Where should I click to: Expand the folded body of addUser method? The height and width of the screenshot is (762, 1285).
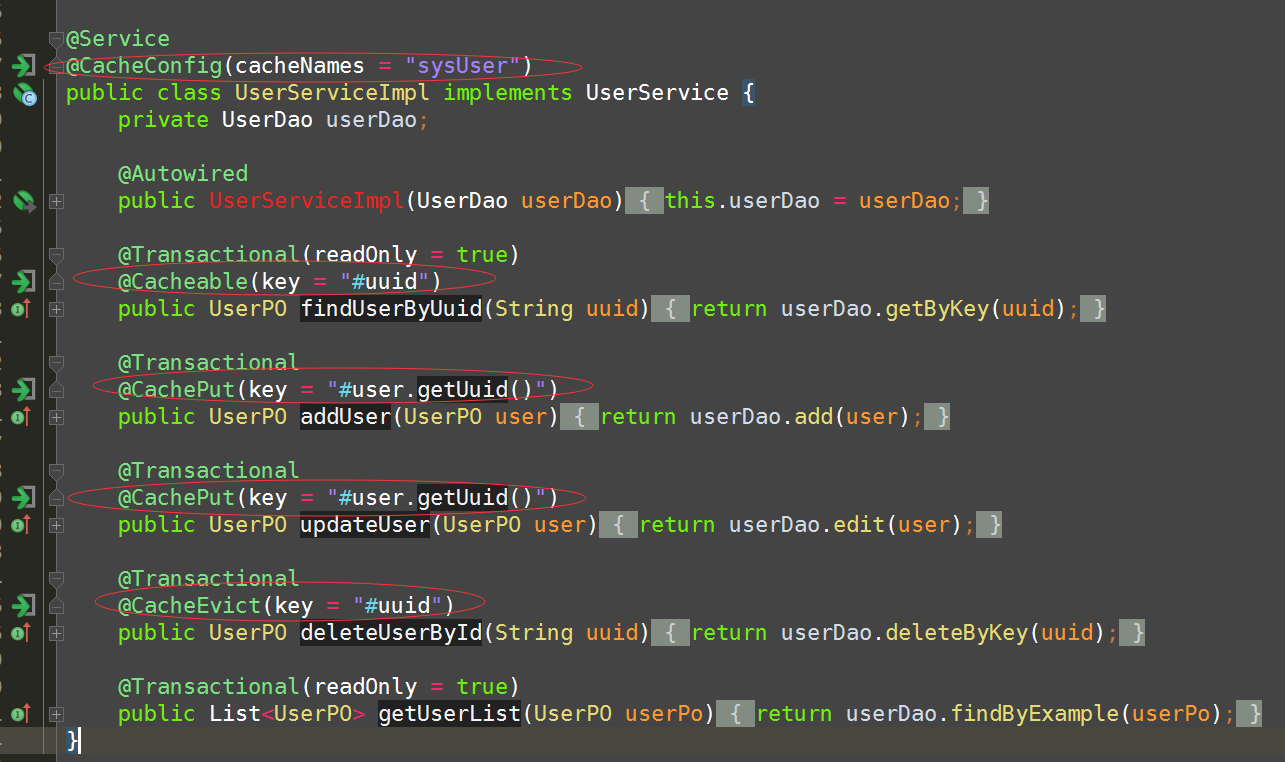pos(56,417)
